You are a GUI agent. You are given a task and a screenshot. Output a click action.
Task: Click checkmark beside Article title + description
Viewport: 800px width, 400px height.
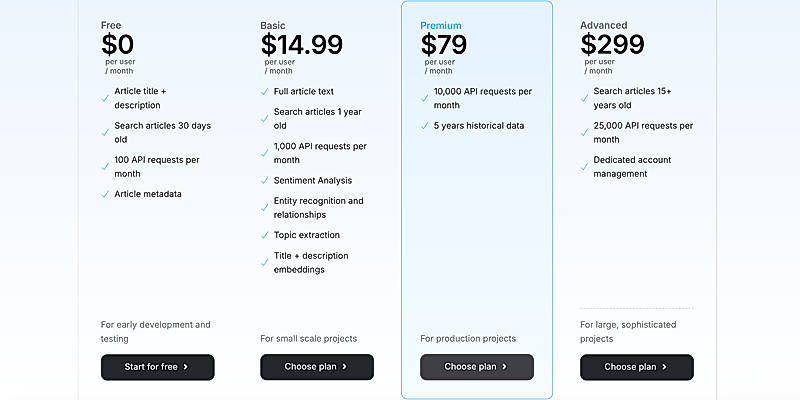point(105,98)
